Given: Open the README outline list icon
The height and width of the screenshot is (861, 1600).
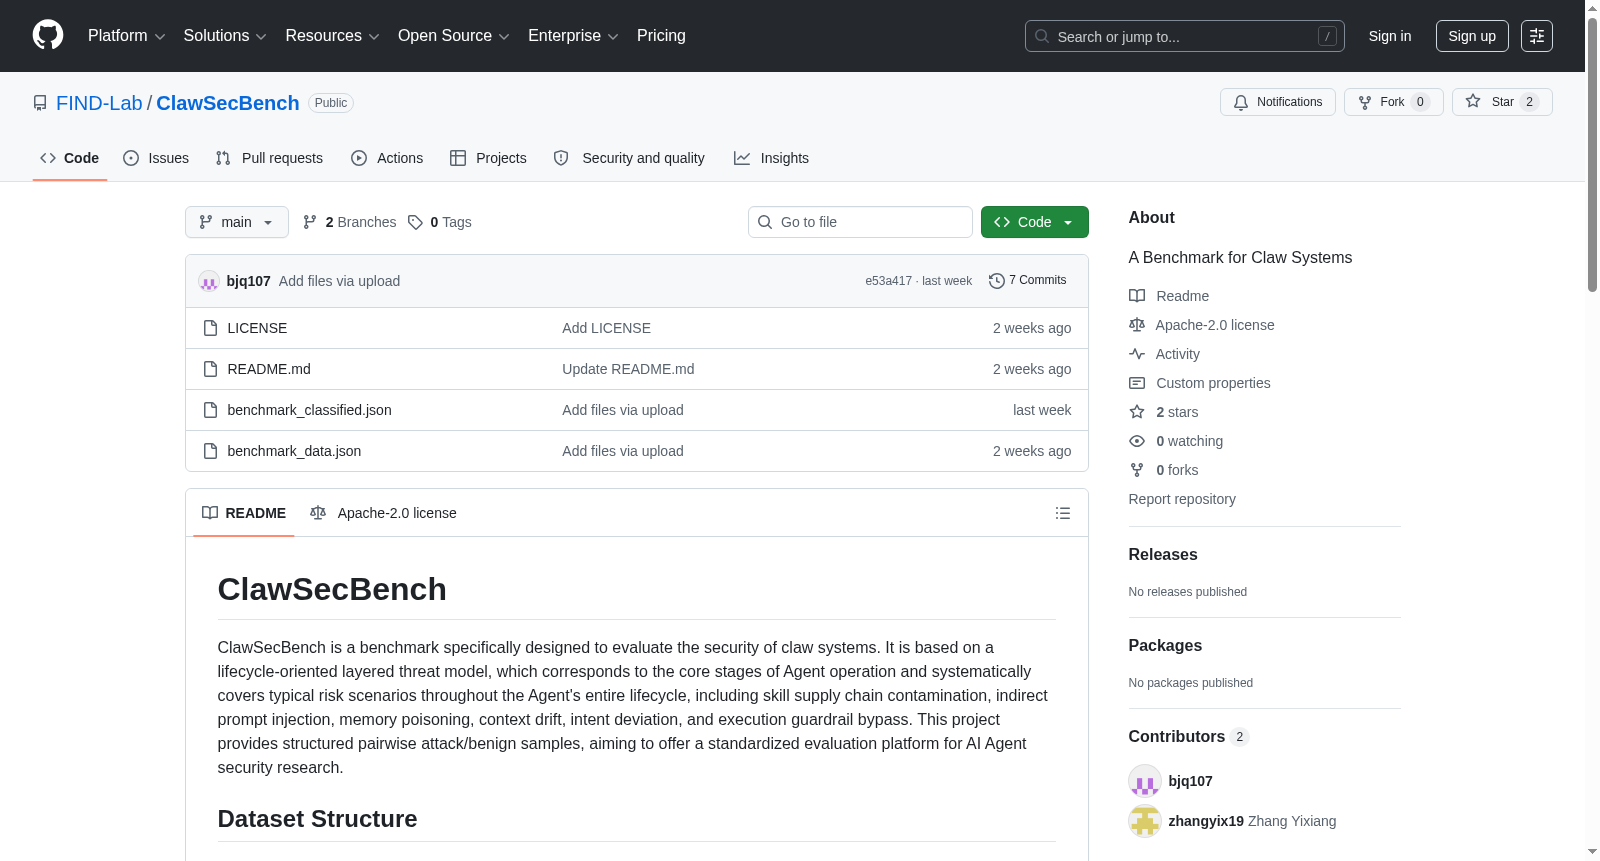Looking at the screenshot, I should click(1063, 513).
